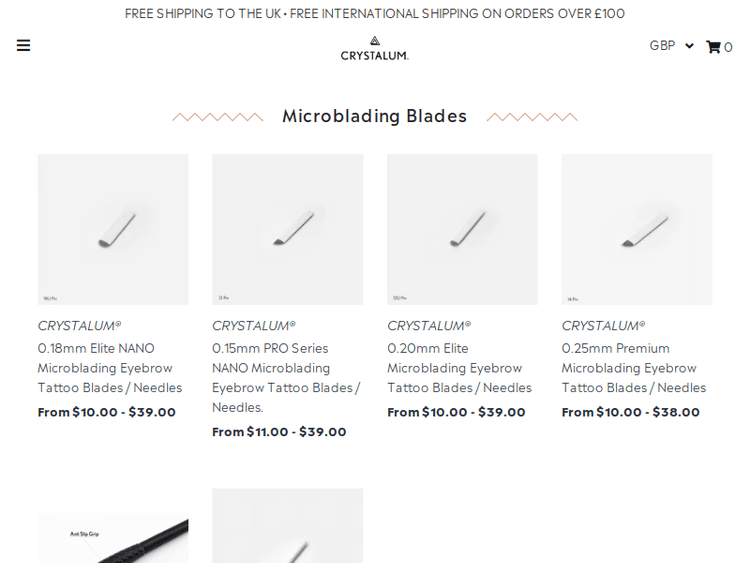
Task: Open the Anti Slip Grip product thumbnail
Action: click(x=113, y=538)
